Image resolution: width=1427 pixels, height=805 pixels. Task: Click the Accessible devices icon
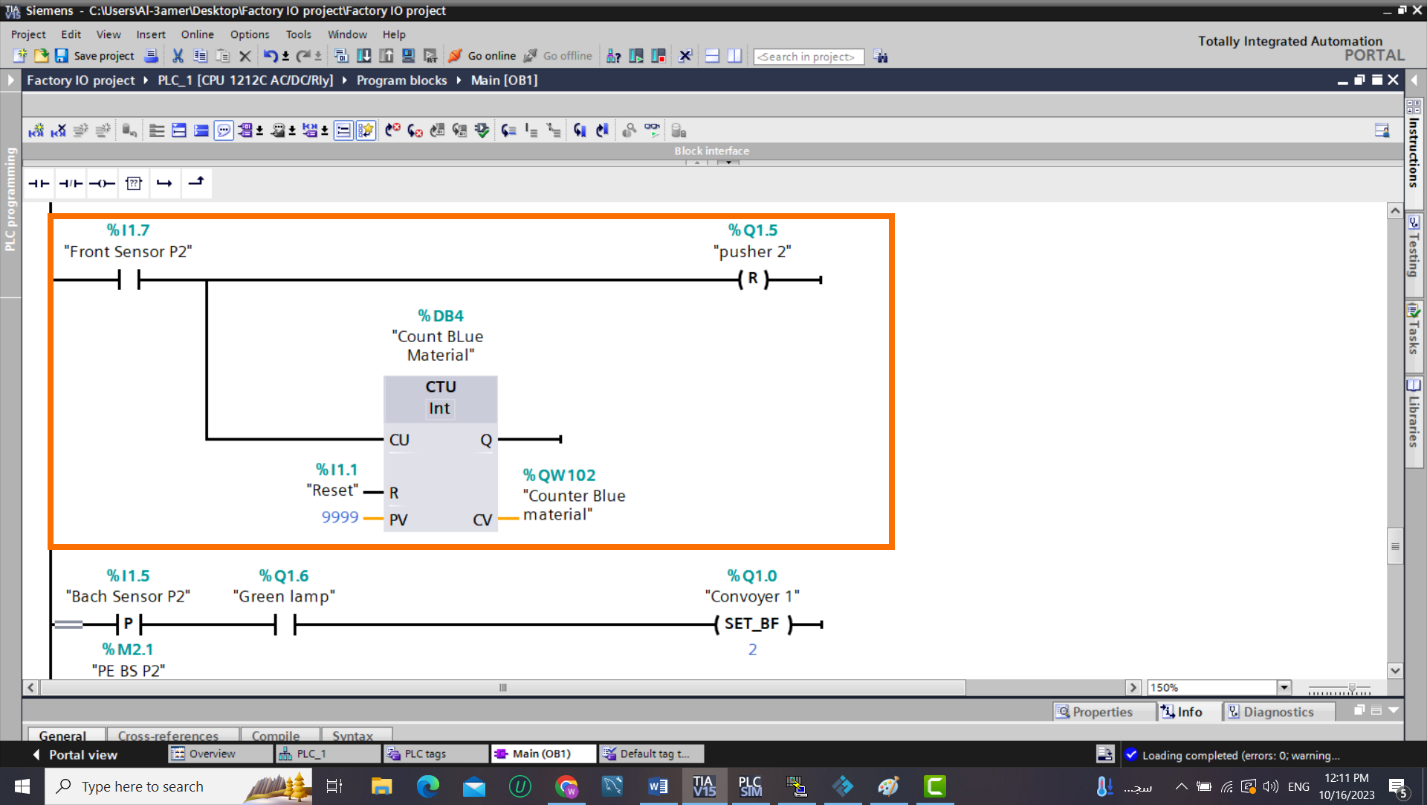[x=614, y=56]
